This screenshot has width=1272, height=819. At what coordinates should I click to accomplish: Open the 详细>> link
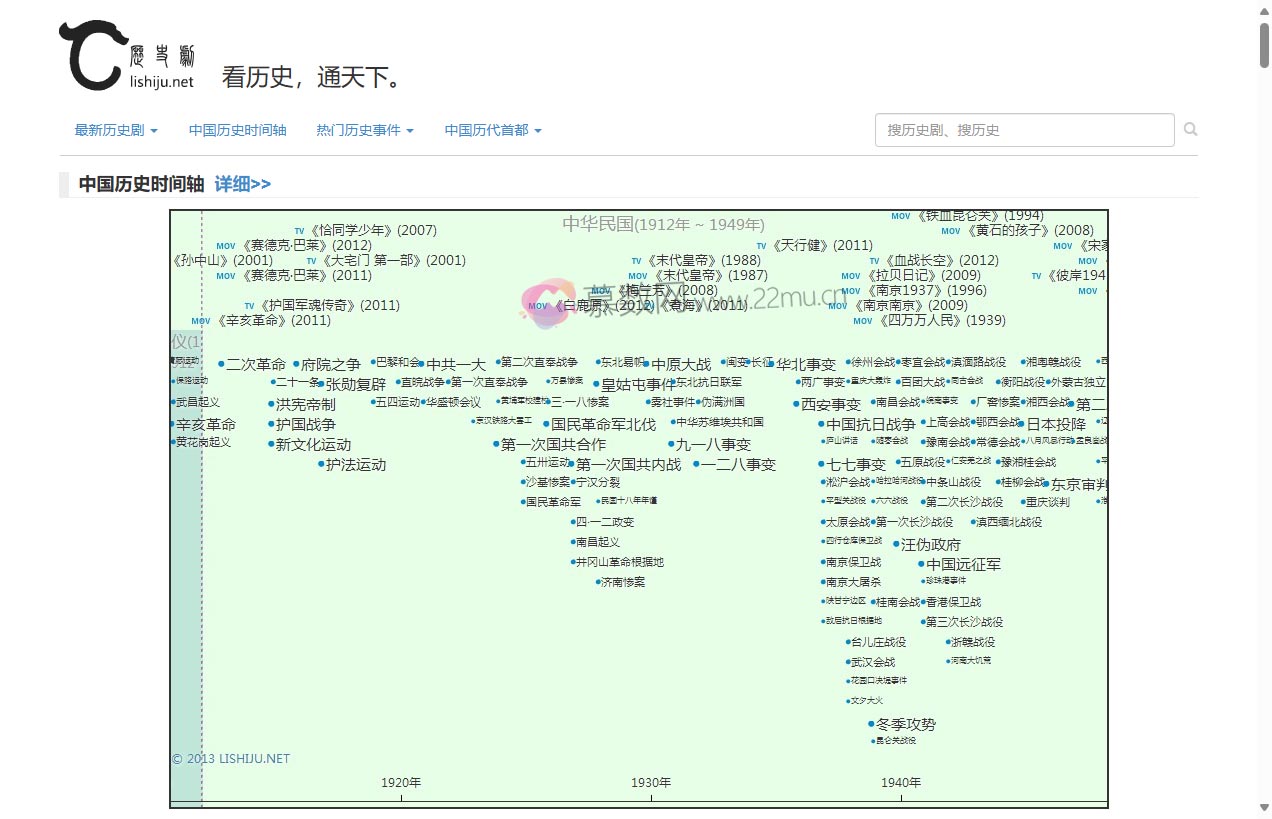[x=242, y=184]
